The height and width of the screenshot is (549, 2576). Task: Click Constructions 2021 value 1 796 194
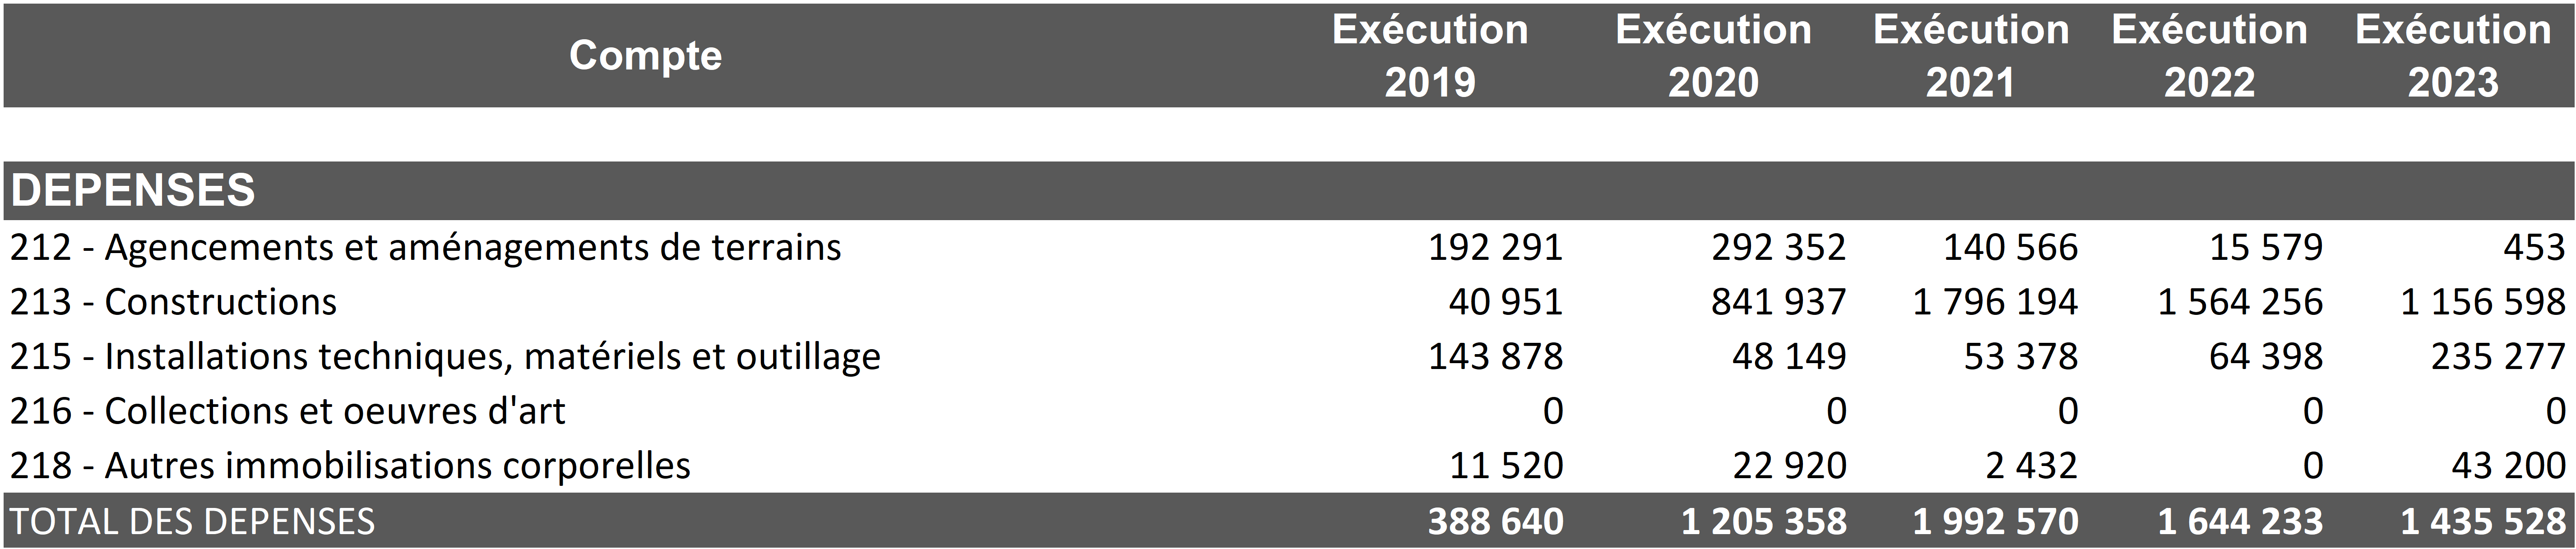click(1995, 302)
